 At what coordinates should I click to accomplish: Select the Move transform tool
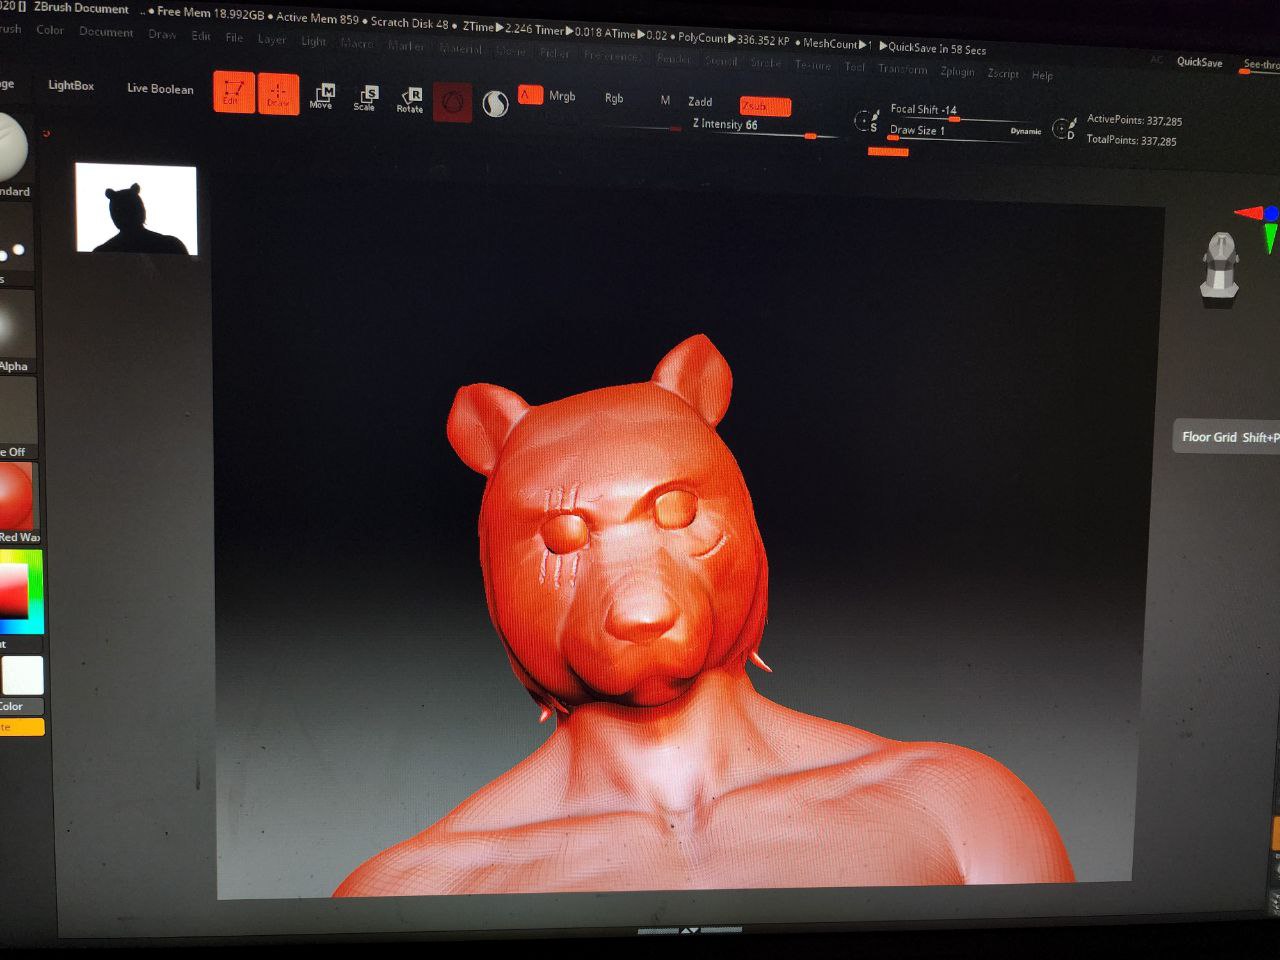click(321, 96)
